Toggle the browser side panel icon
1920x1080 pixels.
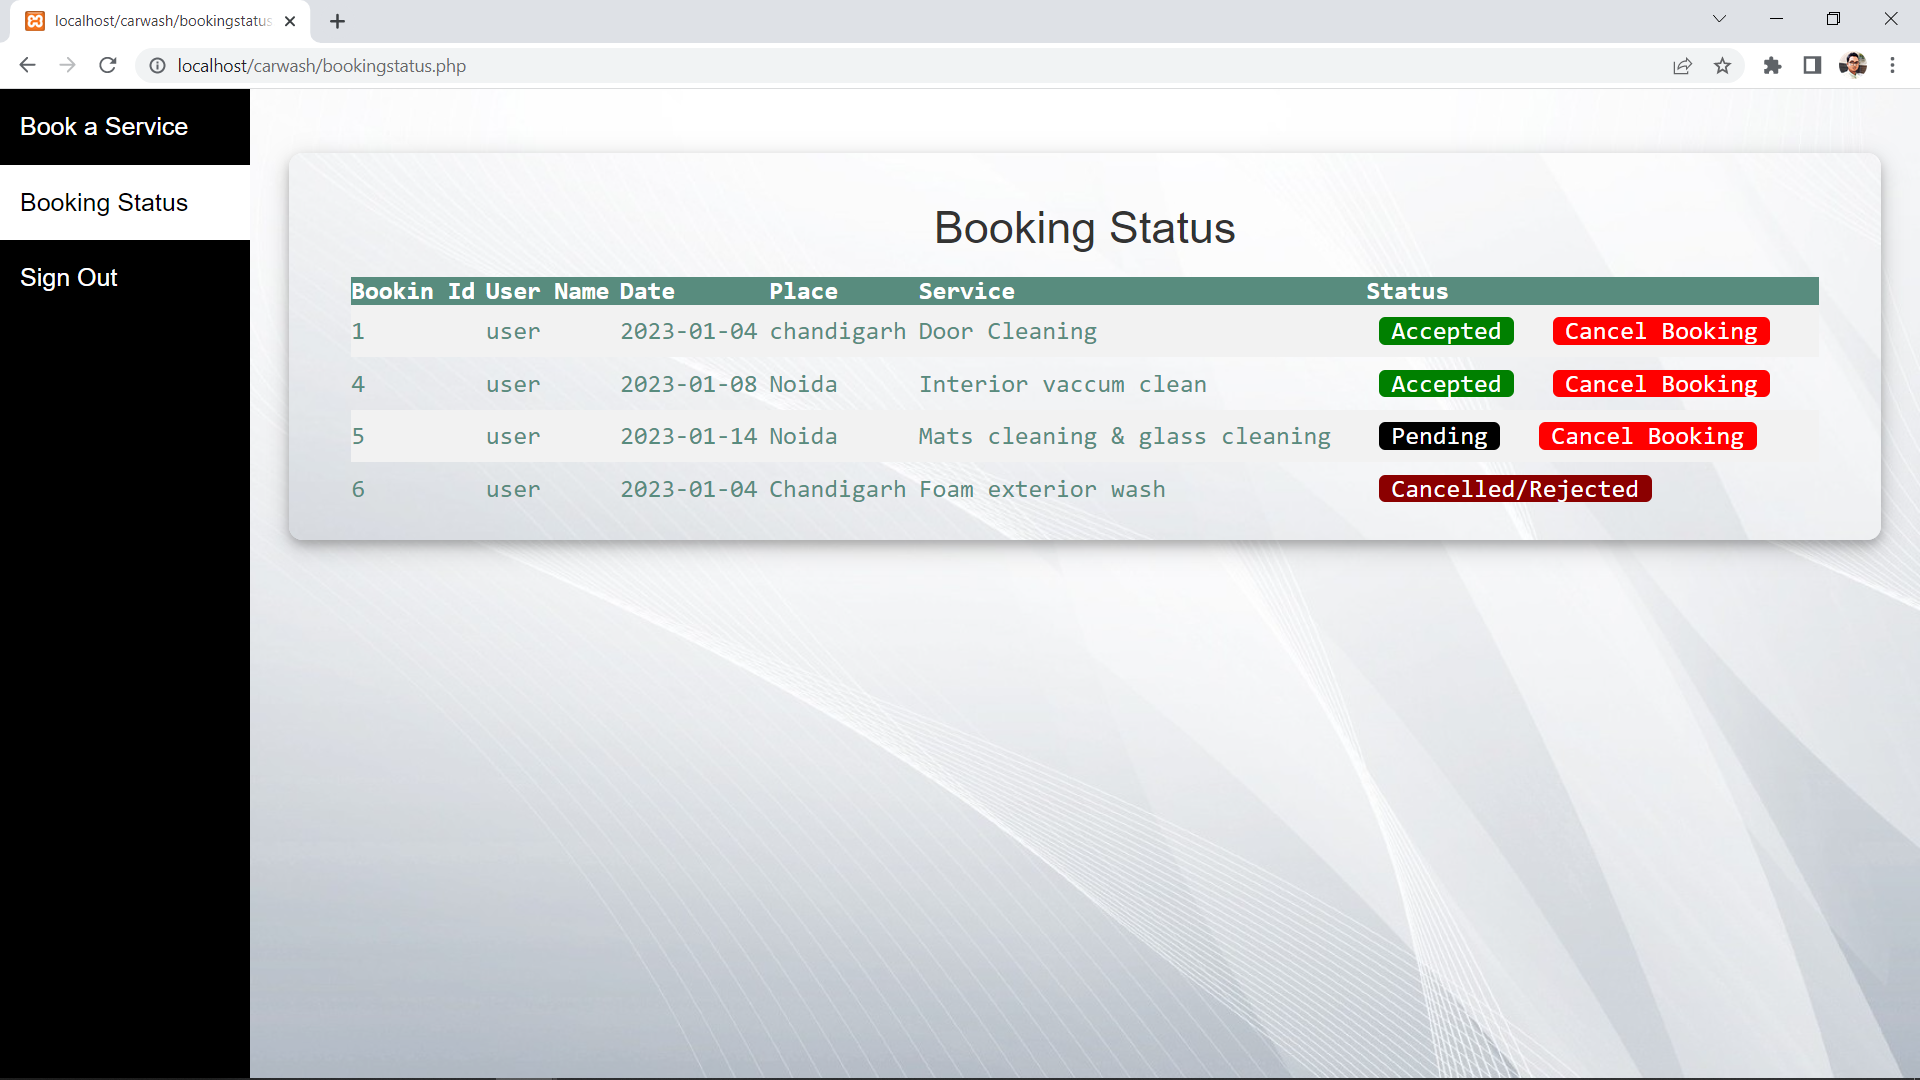(1812, 66)
